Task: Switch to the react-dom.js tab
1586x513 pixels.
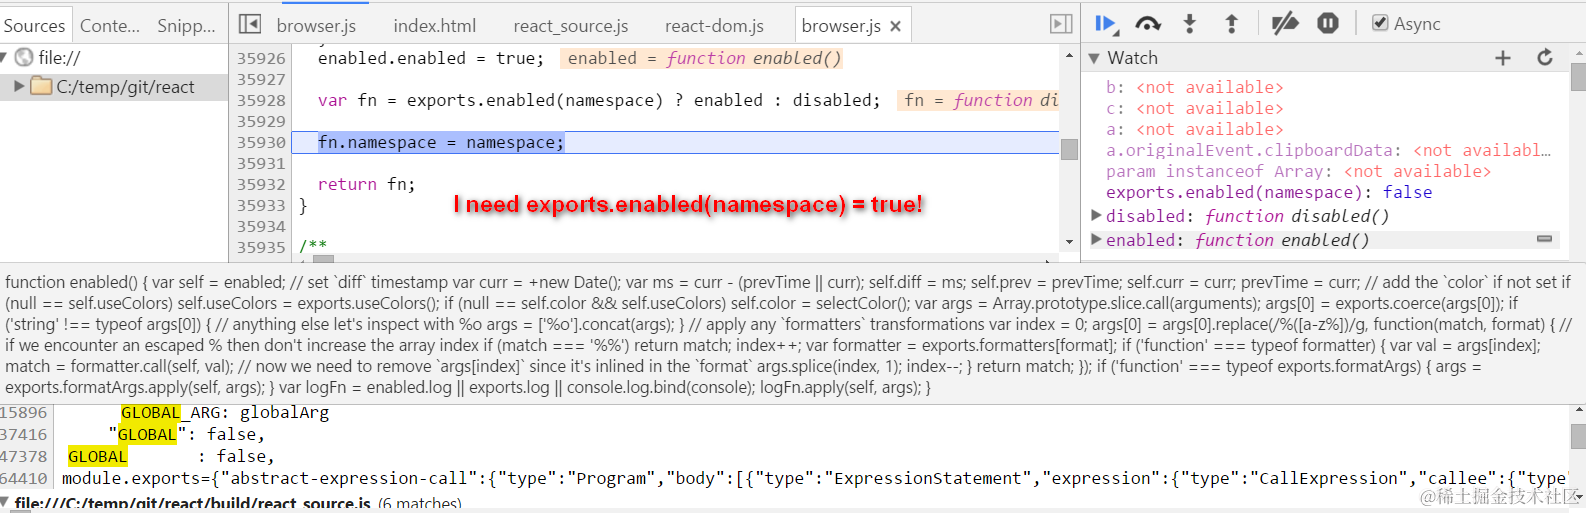Action: click(x=714, y=26)
